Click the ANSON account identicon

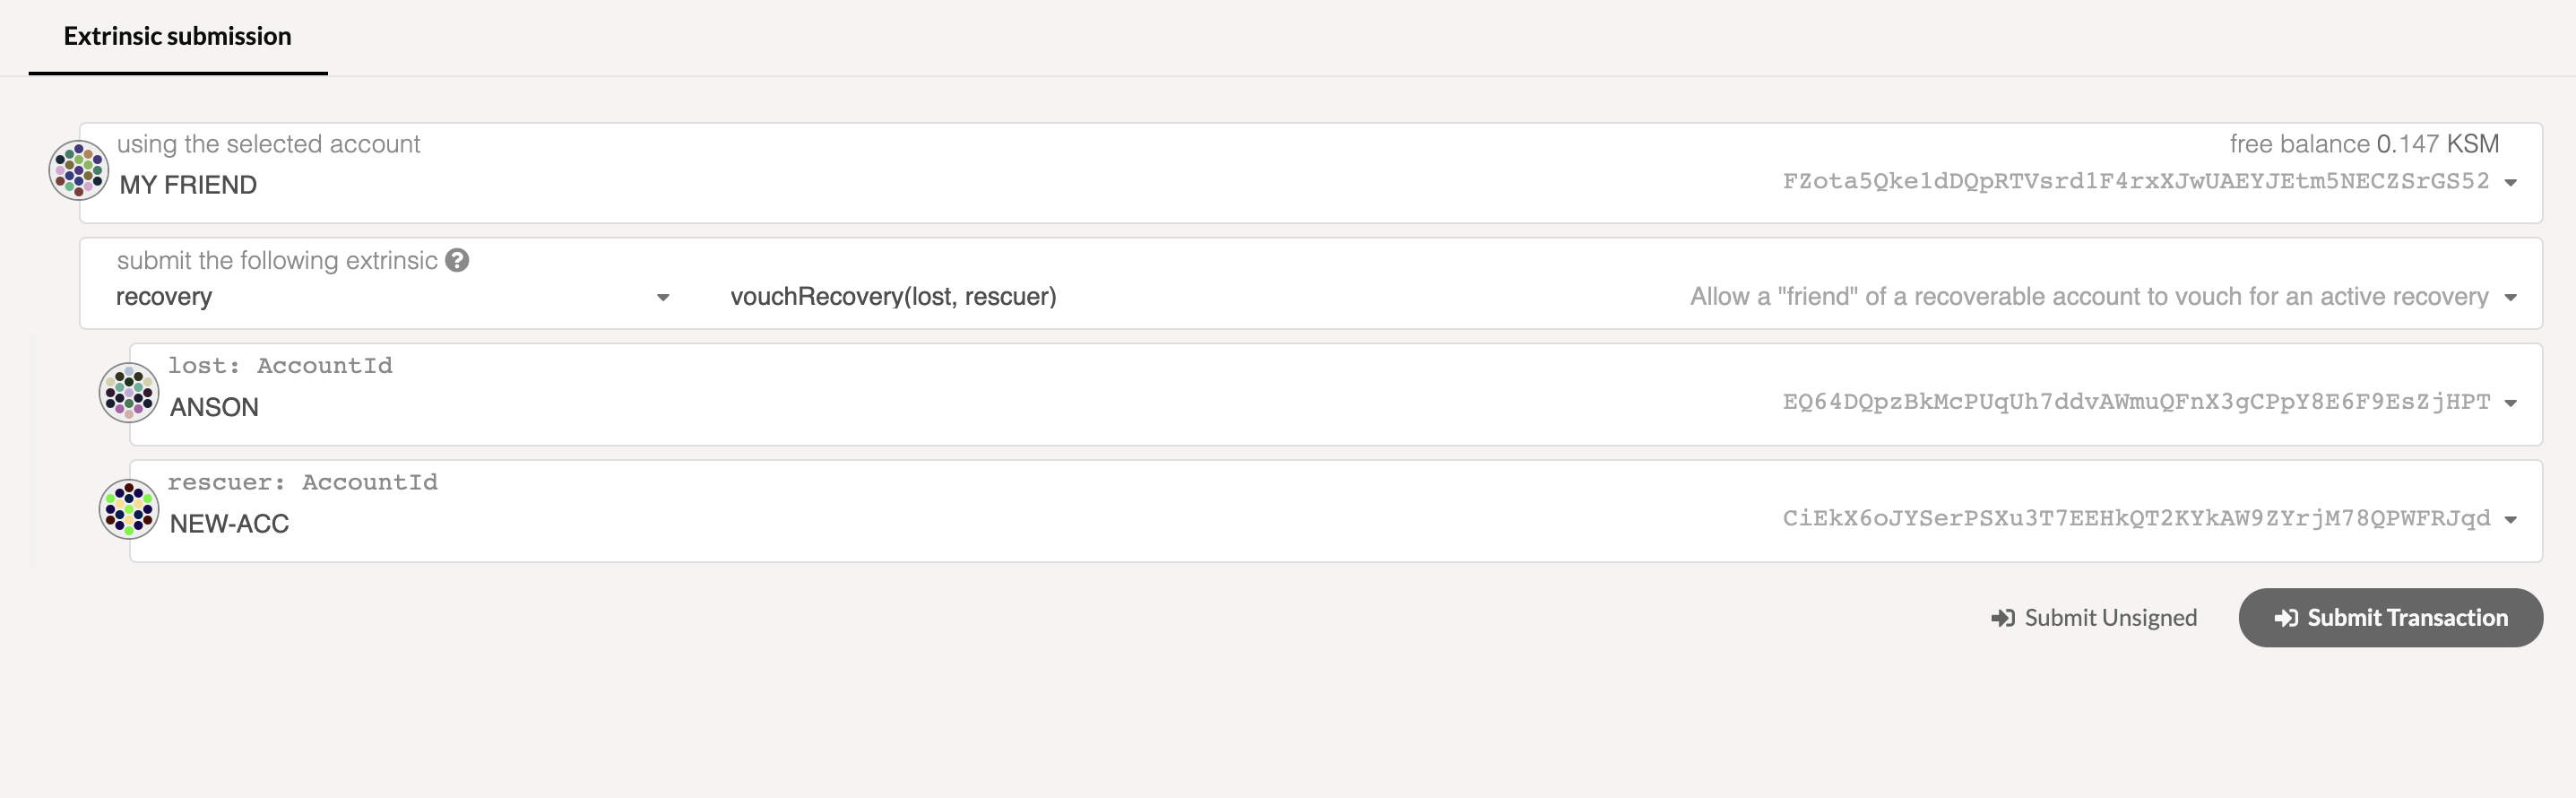coord(129,392)
